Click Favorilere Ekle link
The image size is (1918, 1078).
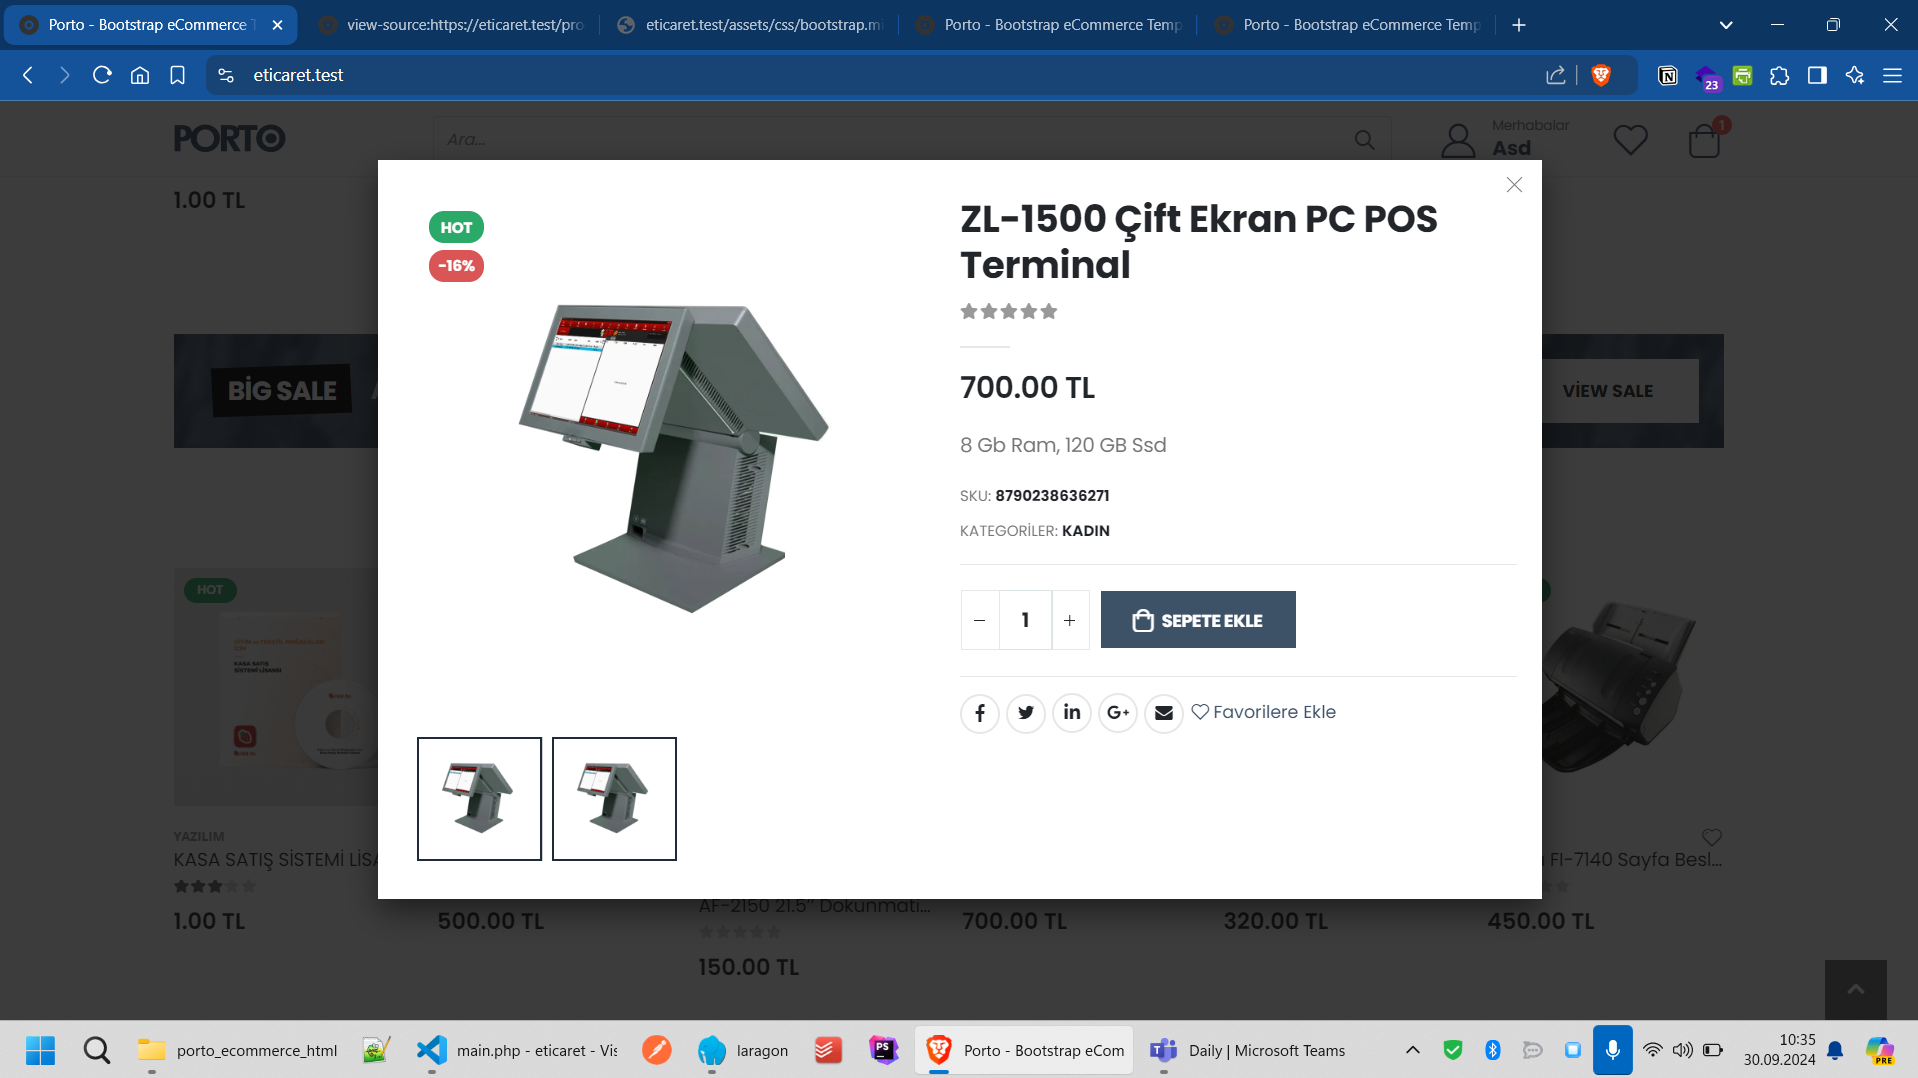1263,712
